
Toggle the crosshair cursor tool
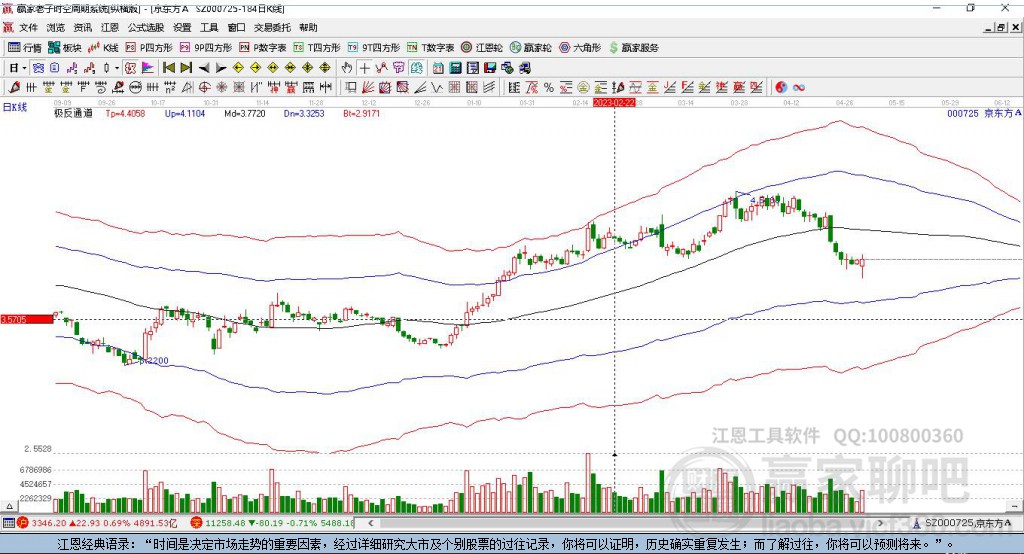pos(364,68)
